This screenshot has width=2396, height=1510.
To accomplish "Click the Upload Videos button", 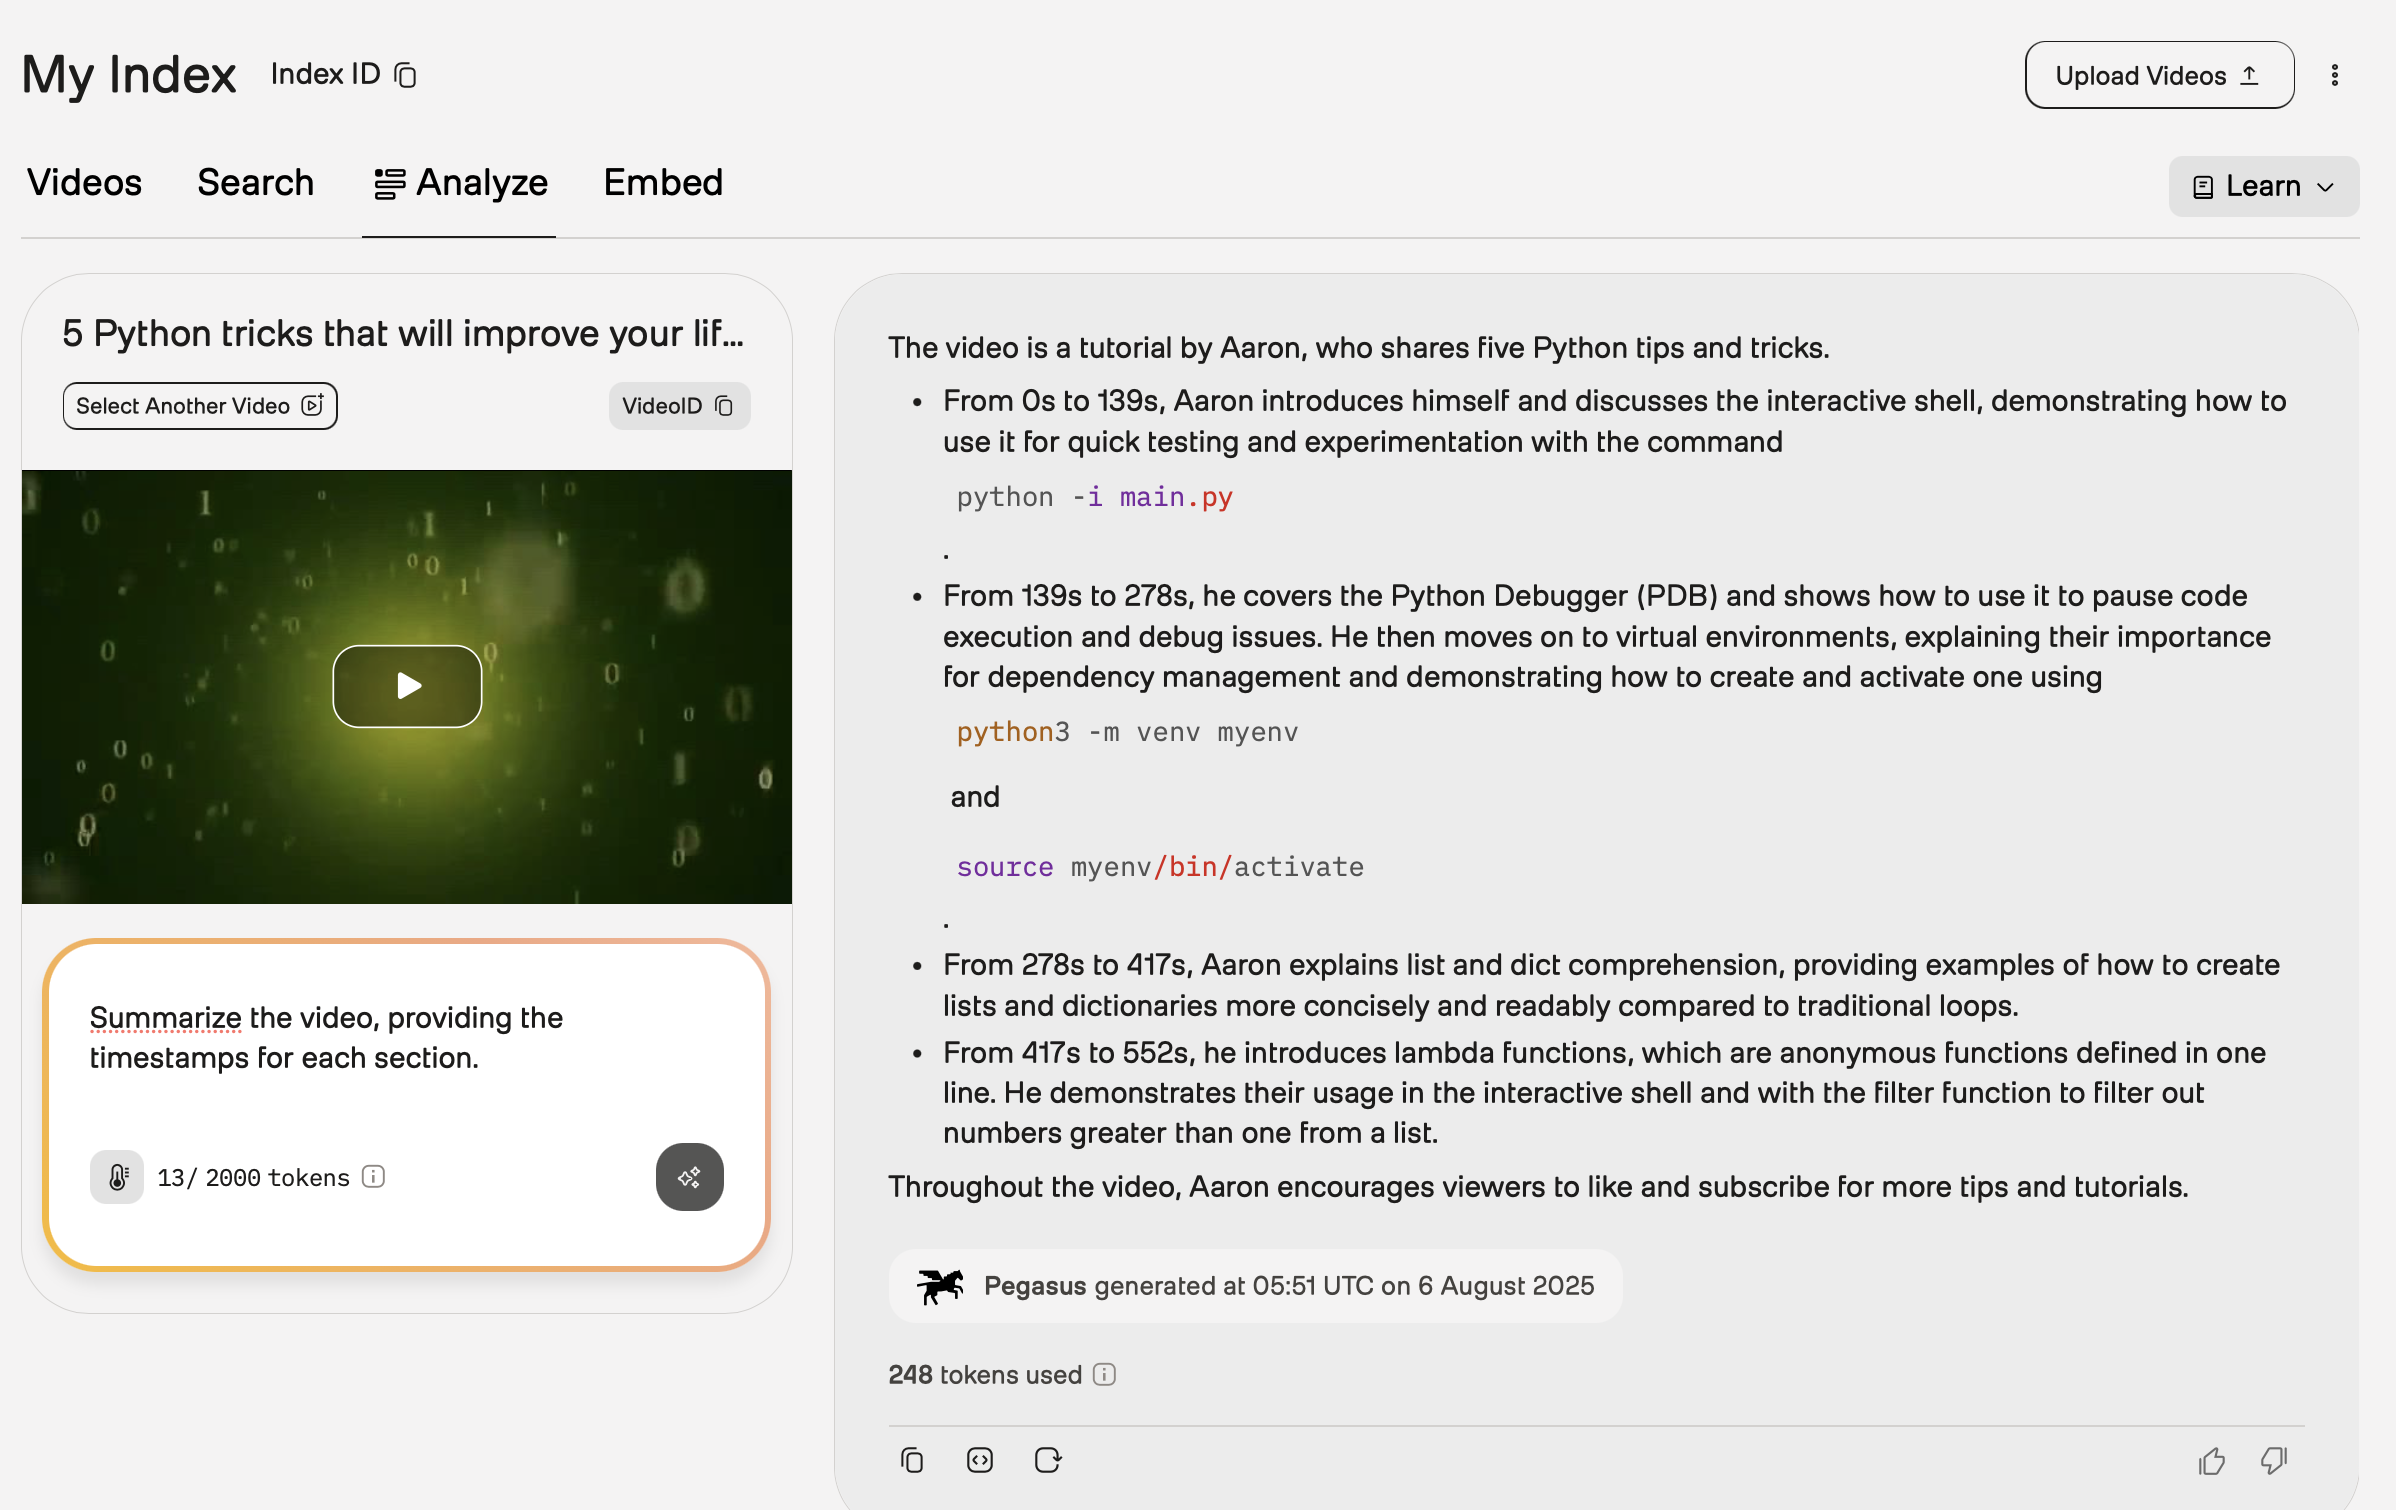I will tap(2158, 75).
